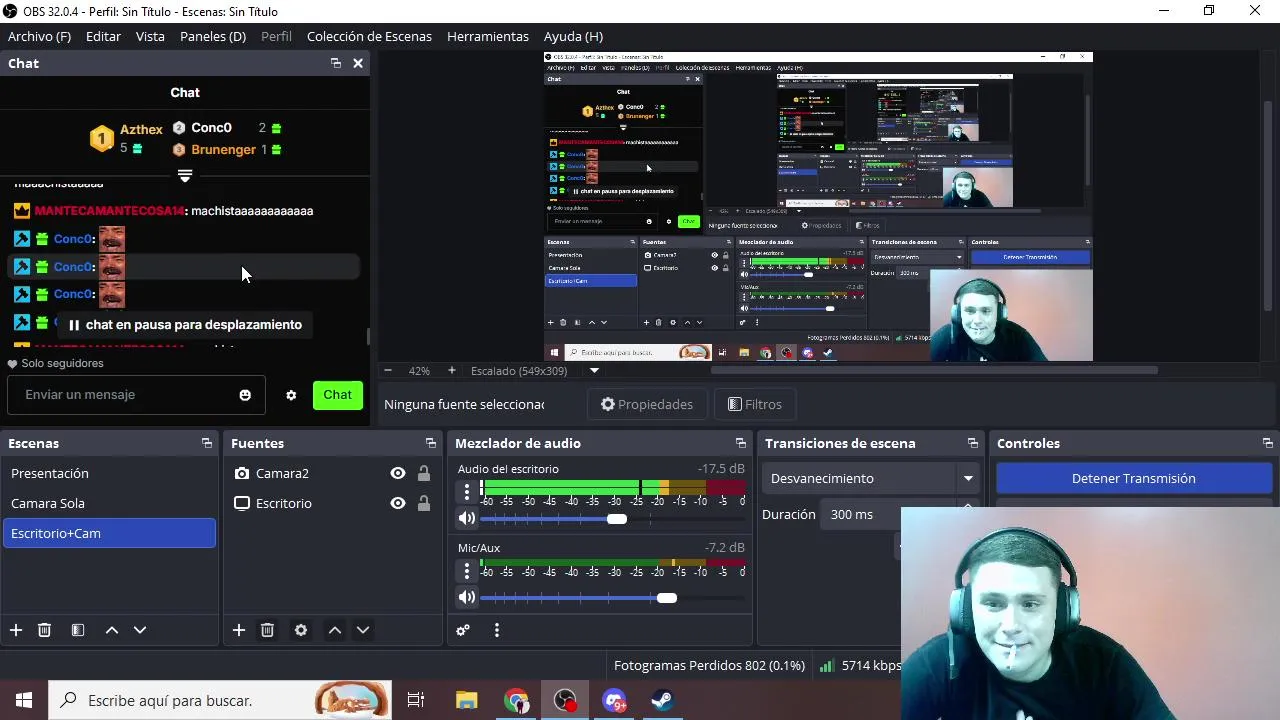1280x720 pixels.
Task: Open the Vista menu
Action: [x=150, y=36]
